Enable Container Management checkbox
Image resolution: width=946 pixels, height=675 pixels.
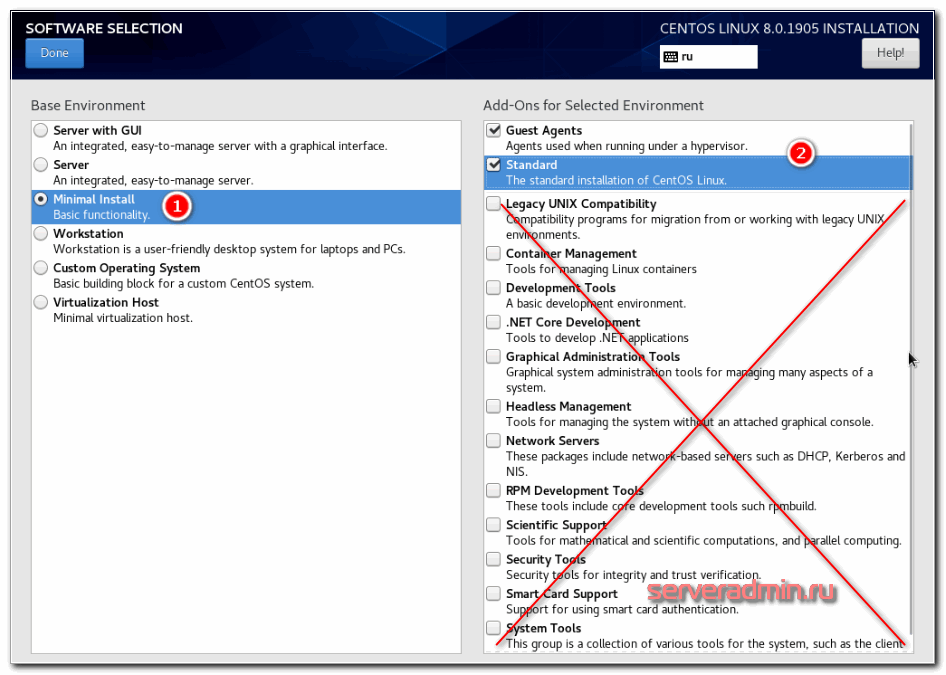point(494,253)
